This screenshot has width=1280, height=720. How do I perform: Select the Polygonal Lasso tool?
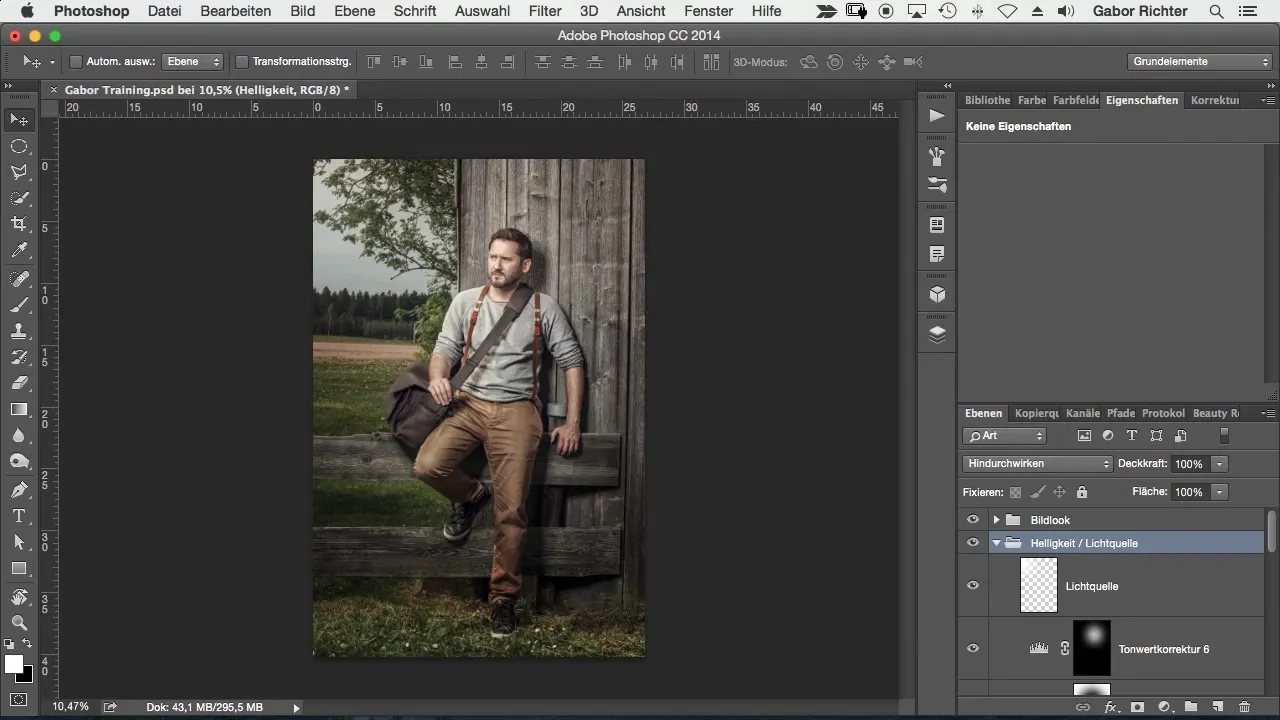(x=19, y=172)
